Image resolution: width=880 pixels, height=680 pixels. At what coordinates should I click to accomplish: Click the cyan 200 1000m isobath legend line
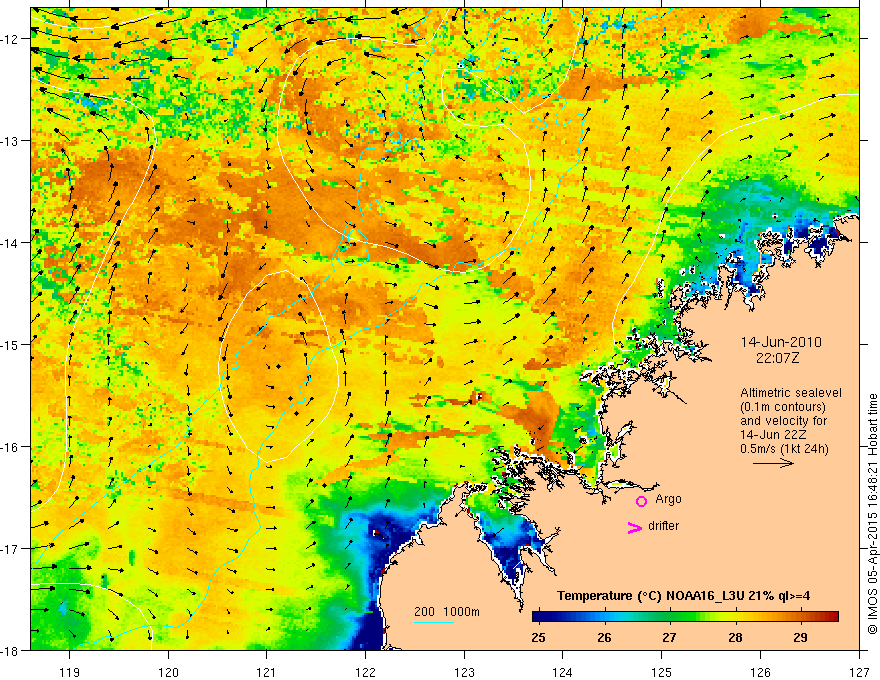point(434,622)
